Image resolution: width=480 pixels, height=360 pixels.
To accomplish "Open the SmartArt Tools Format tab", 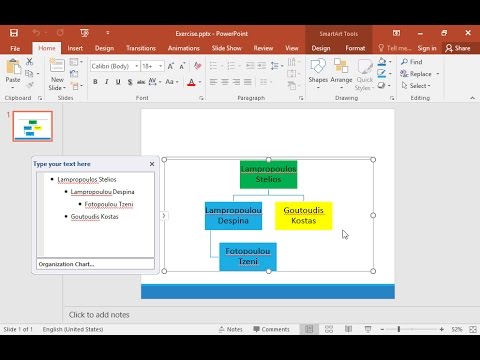I will coord(355,48).
